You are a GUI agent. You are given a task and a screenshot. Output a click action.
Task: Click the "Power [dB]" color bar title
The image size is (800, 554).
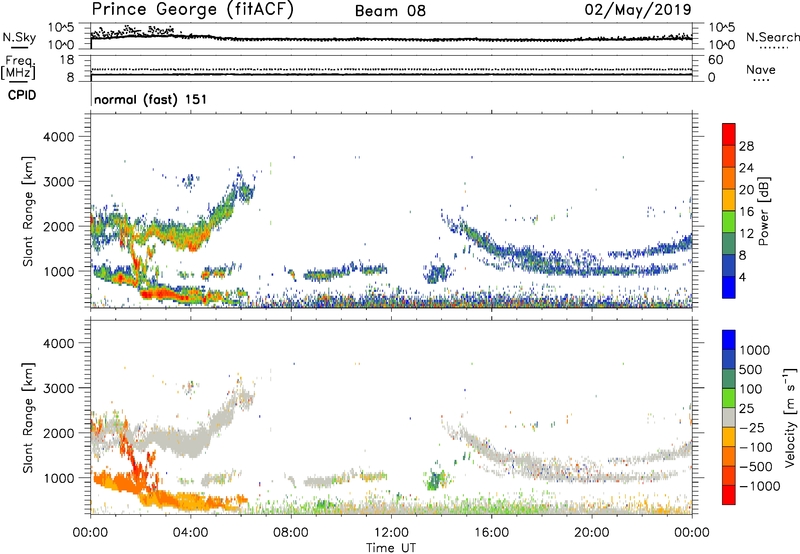pyautogui.click(x=763, y=211)
